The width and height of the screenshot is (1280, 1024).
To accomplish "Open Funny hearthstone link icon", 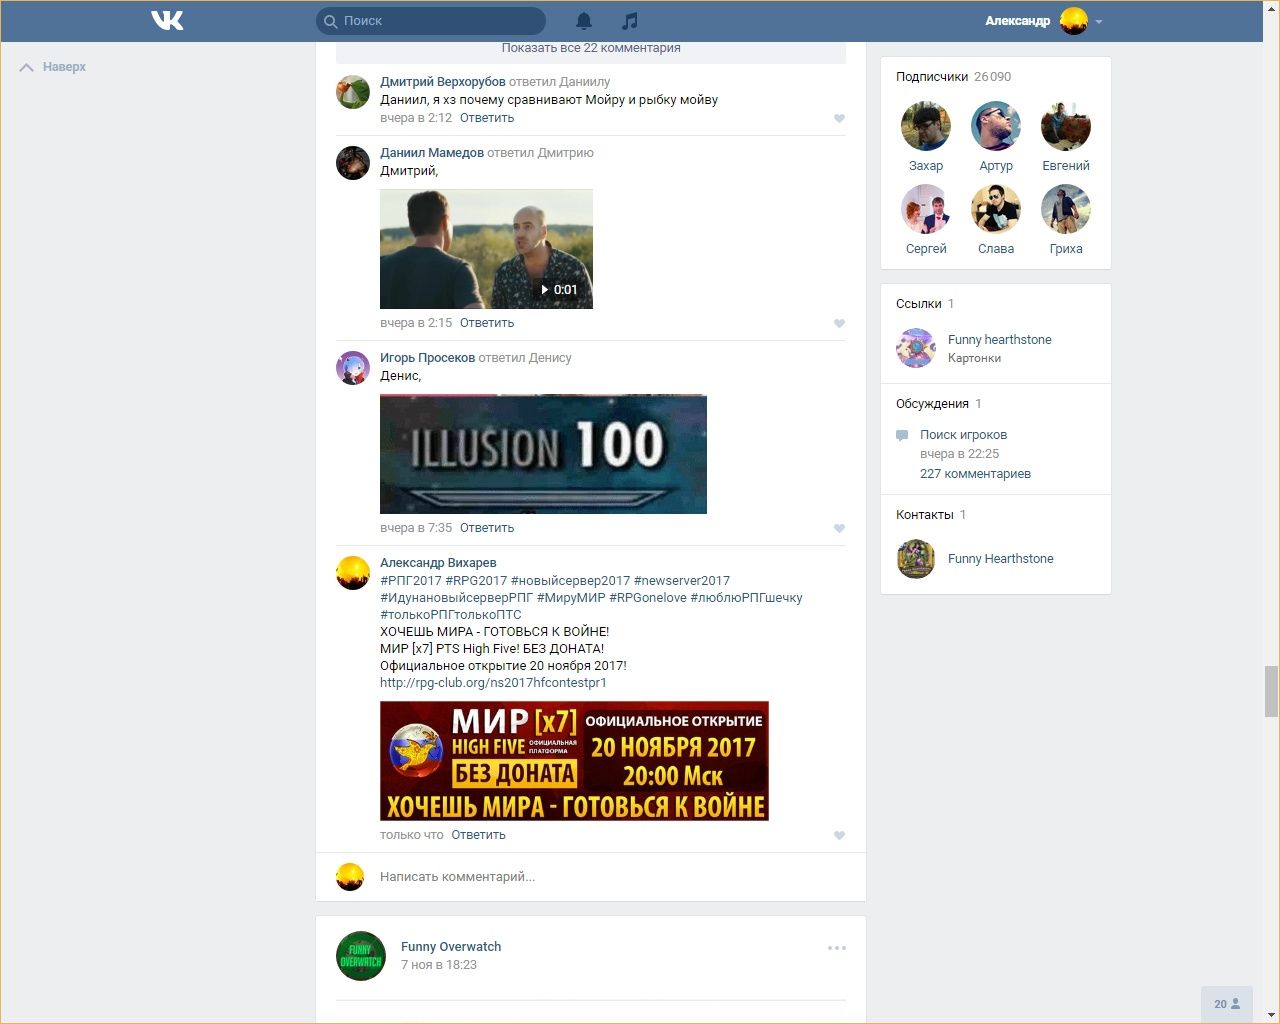I will tap(916, 348).
